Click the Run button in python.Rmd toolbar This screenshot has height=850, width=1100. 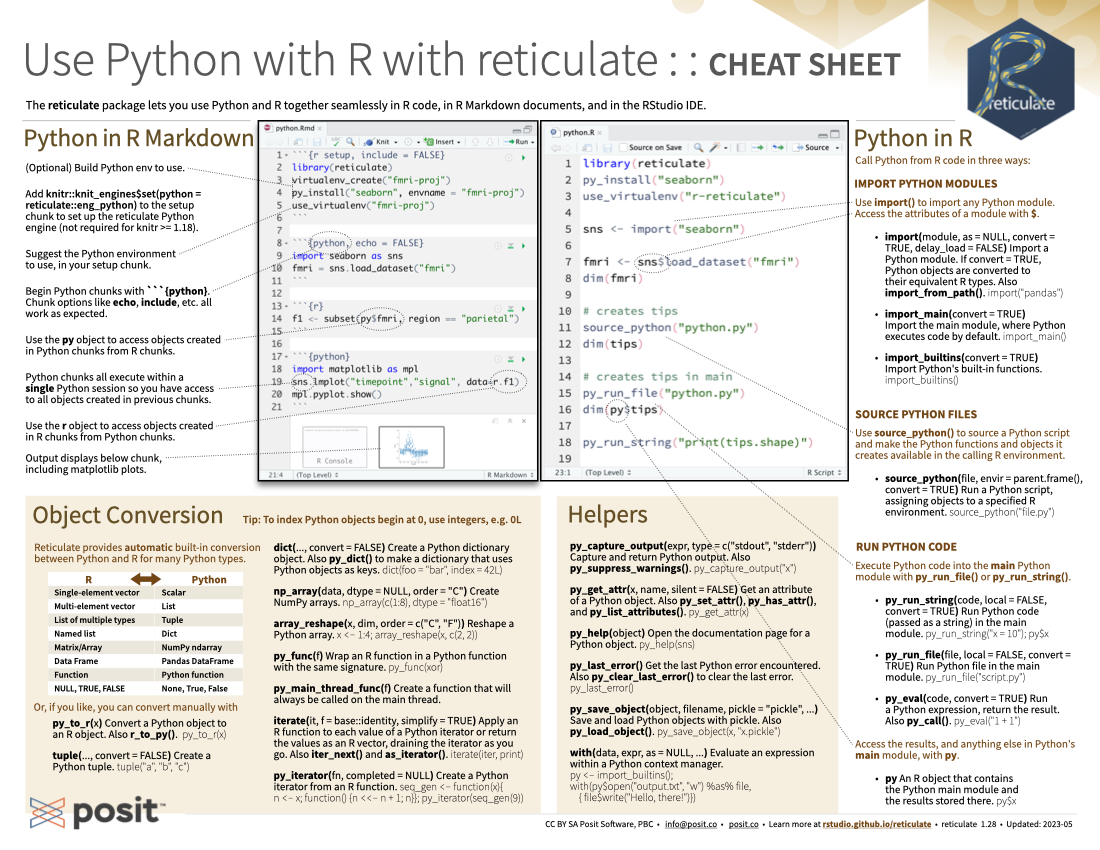pyautogui.click(x=517, y=142)
